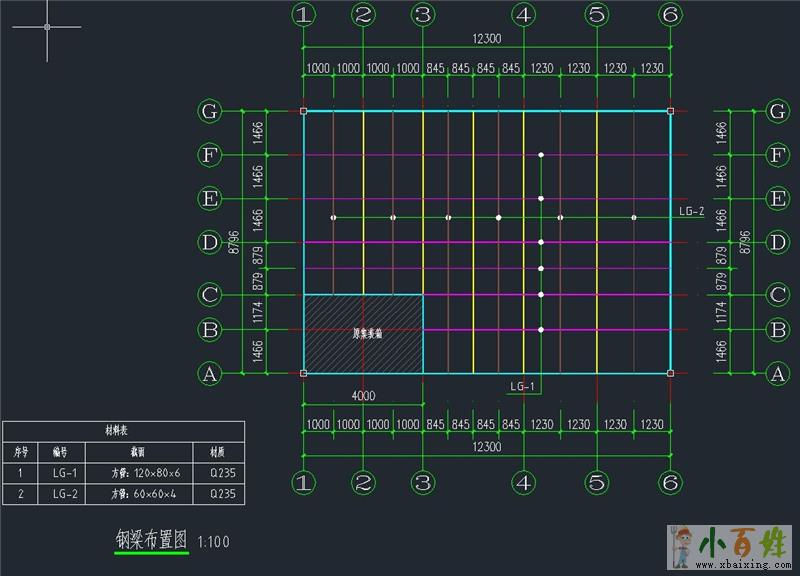Click the 1:100 scale text
This screenshot has width=800, height=576.
point(214,542)
